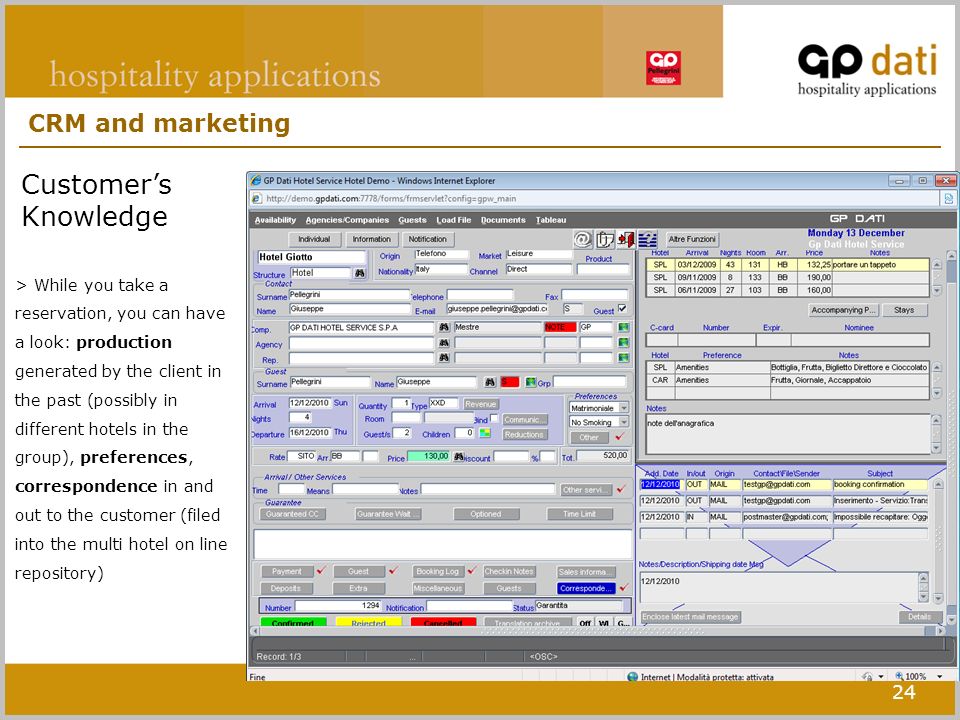
Task: Click Internet Explorer page icon in address bar
Action: [257, 198]
